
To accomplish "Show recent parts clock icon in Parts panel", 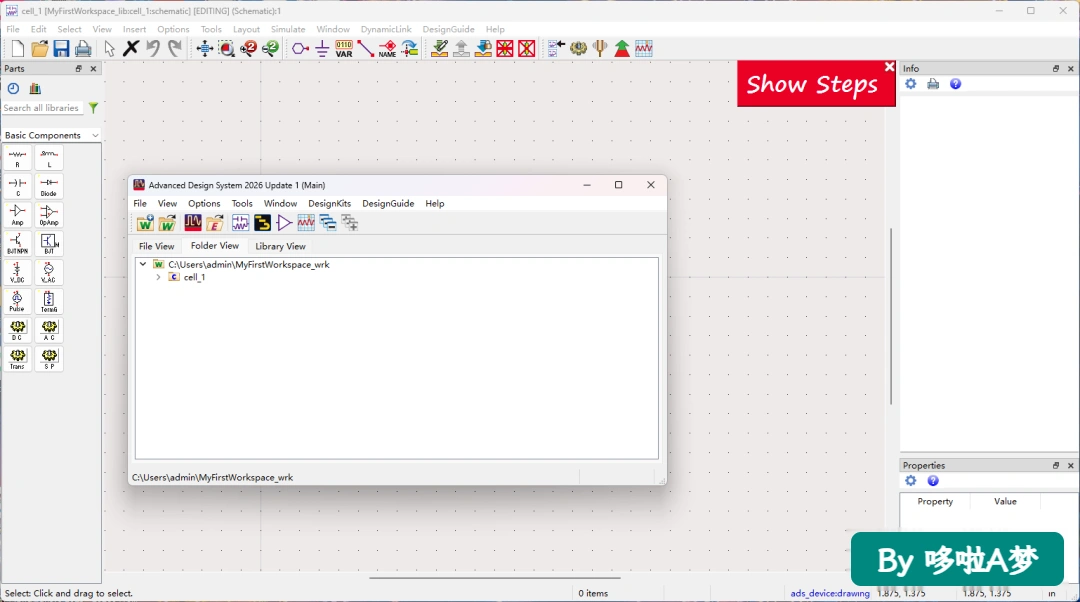I will (x=13, y=88).
